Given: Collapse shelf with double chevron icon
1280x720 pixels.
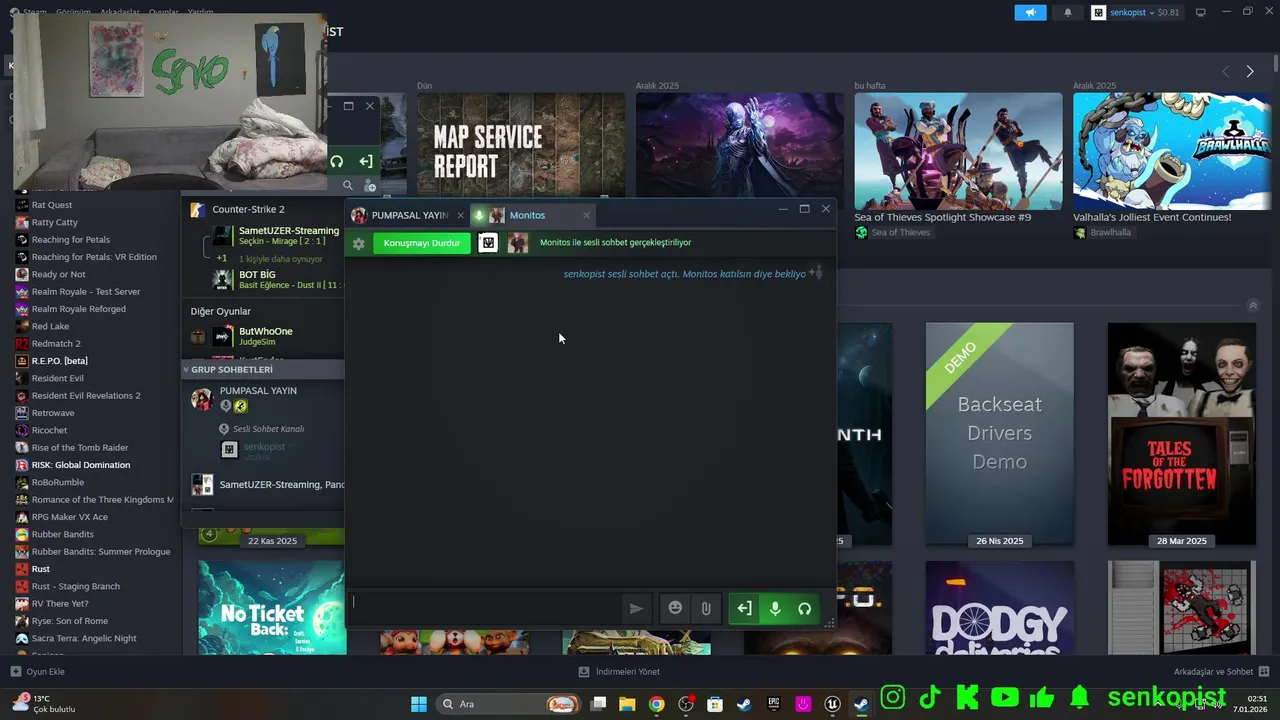Looking at the screenshot, I should 1253,305.
